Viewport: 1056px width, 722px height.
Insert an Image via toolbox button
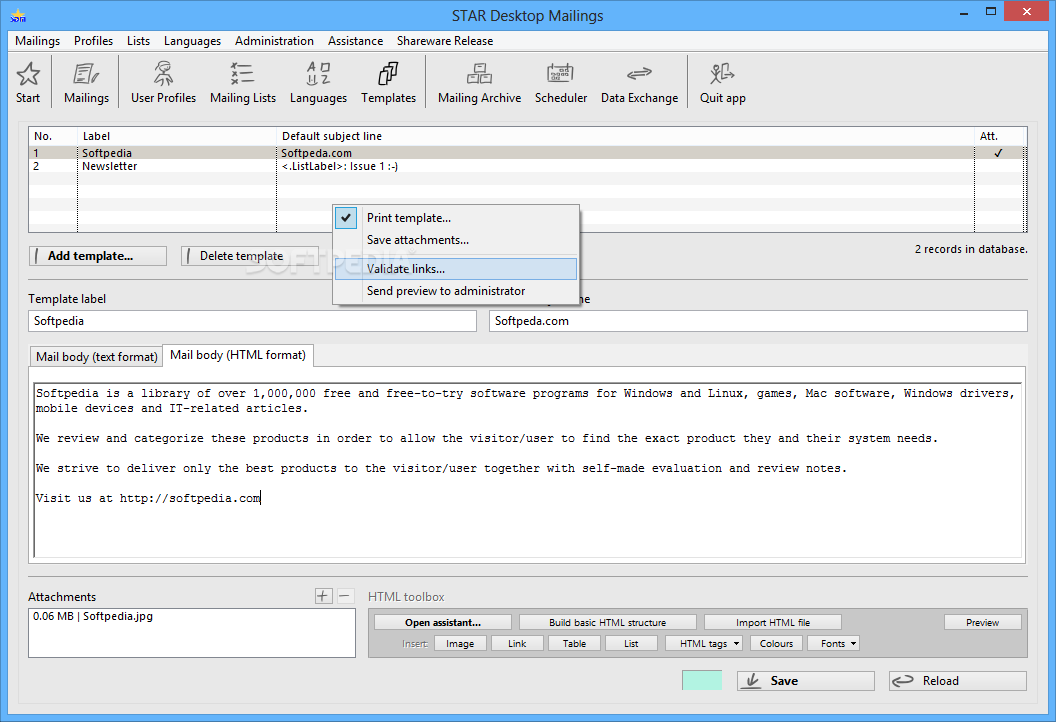click(459, 643)
